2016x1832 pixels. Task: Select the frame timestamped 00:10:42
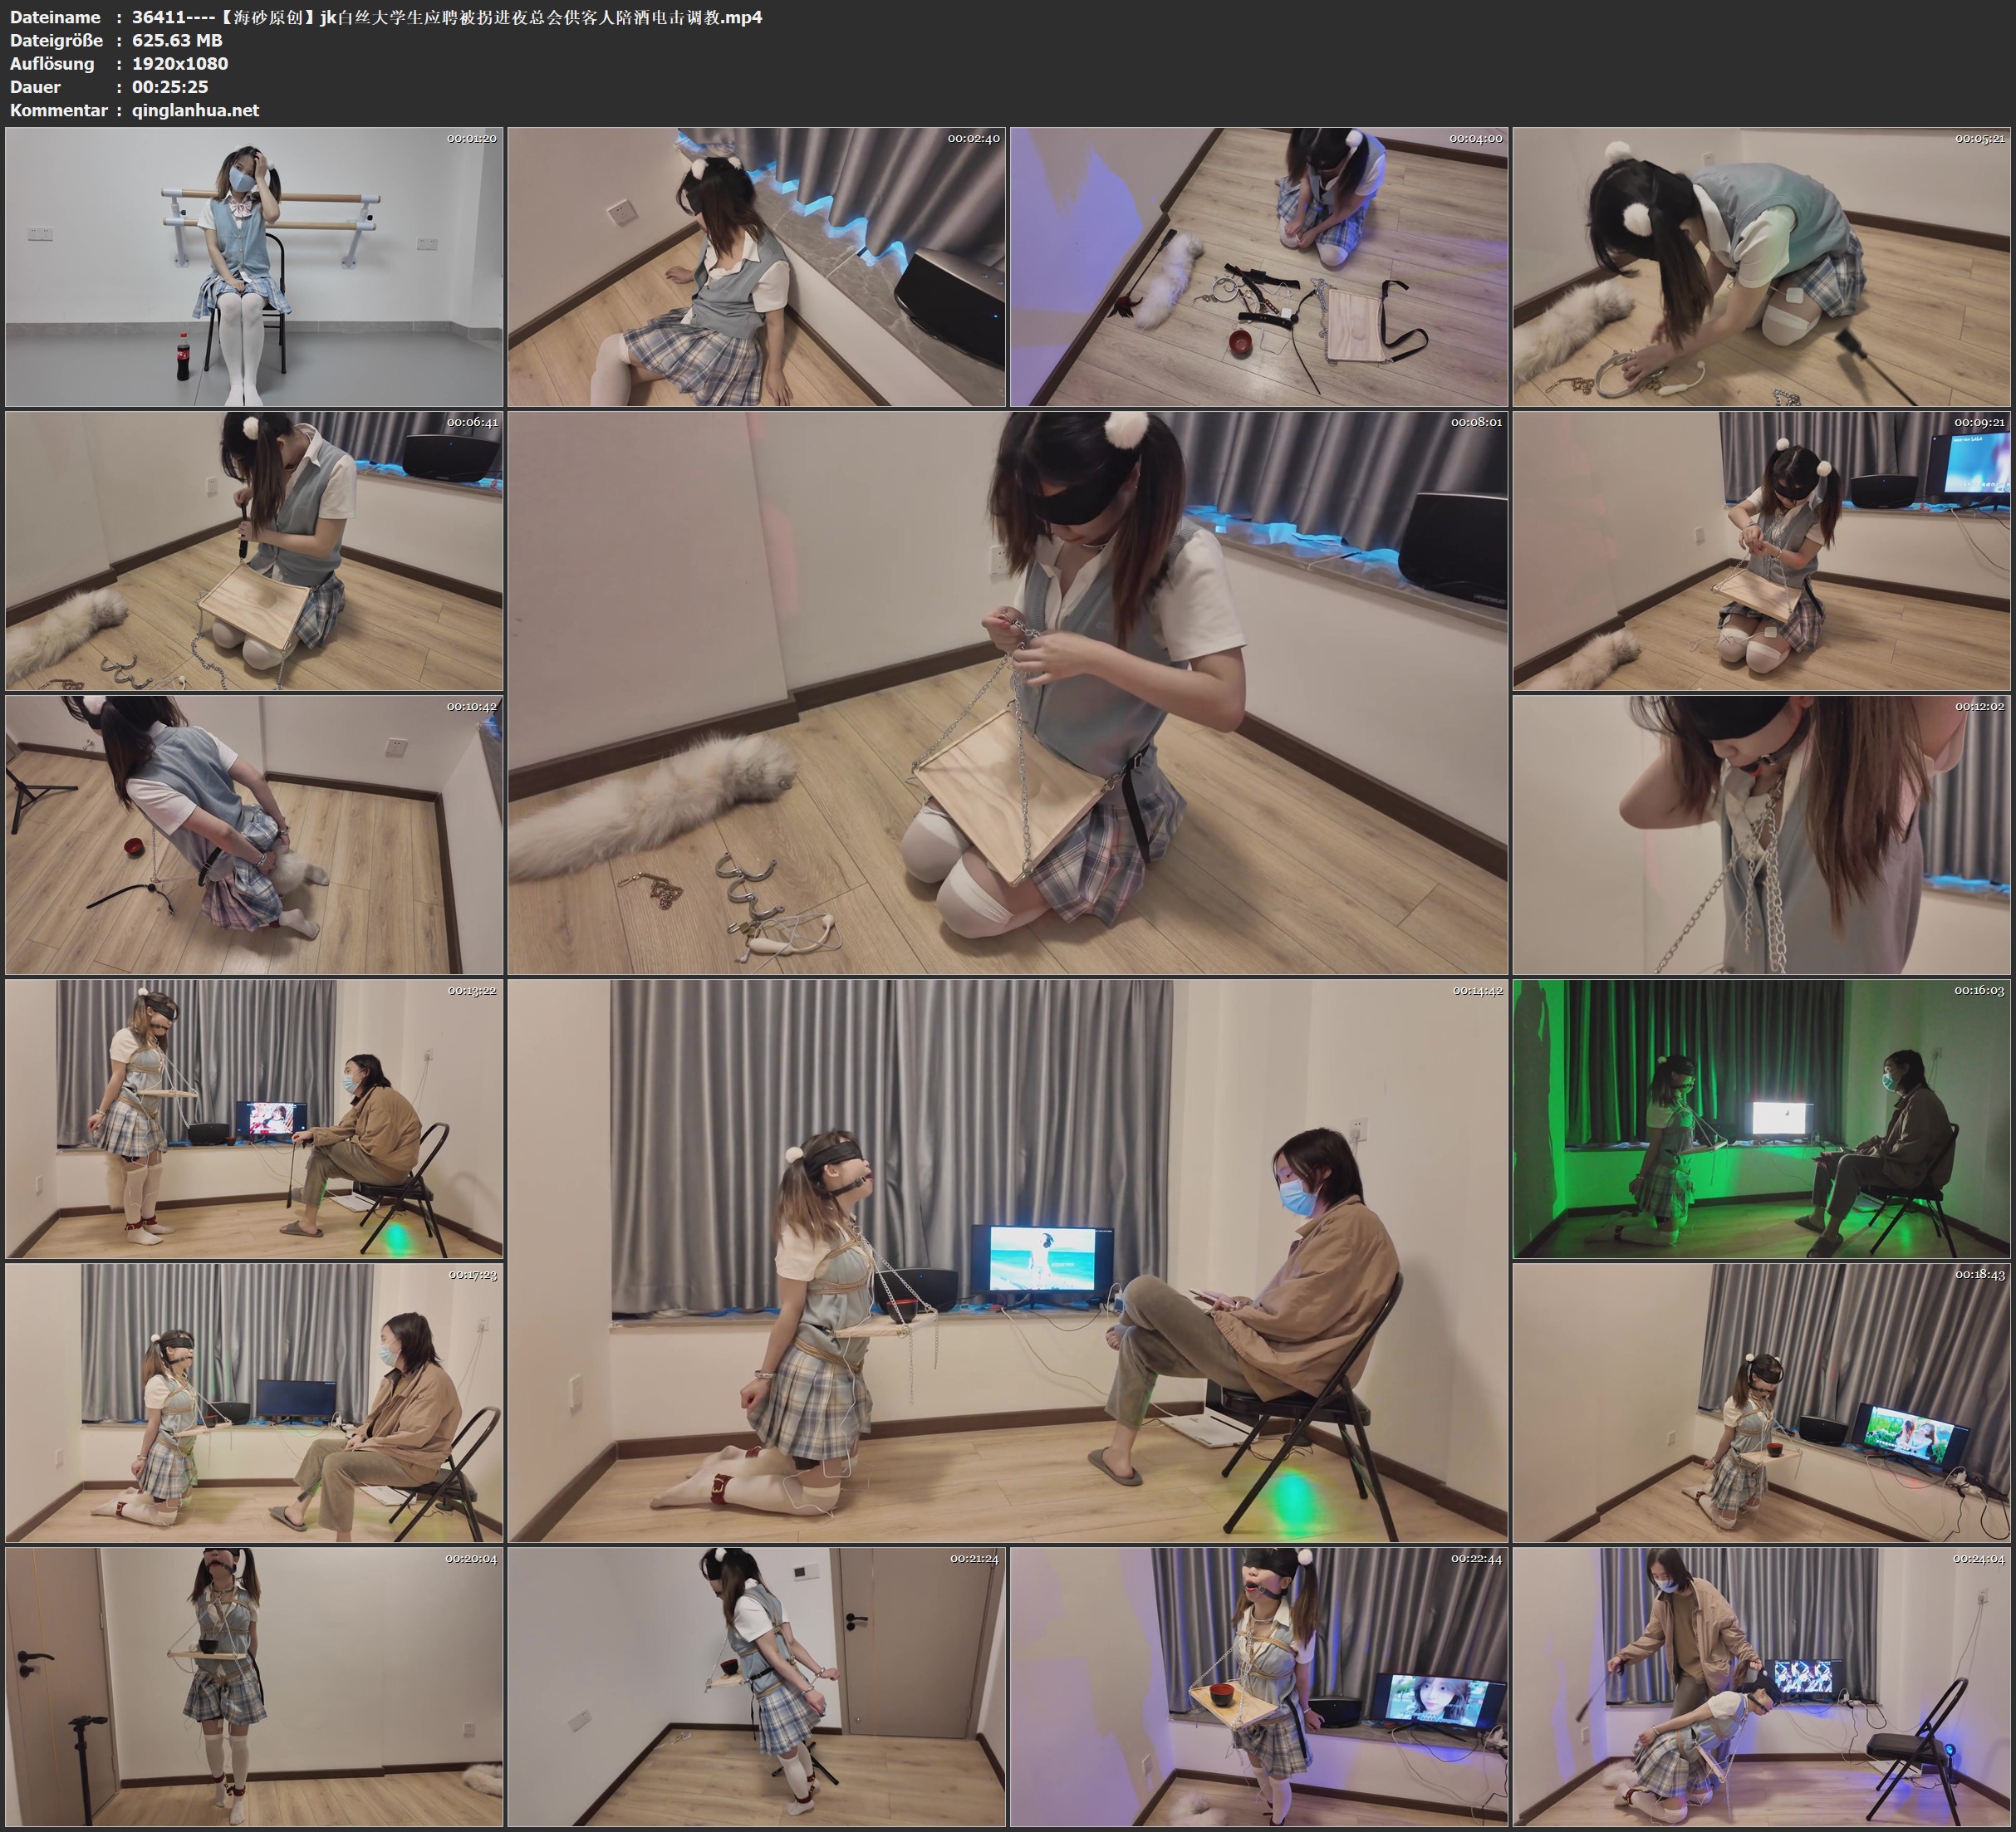tap(254, 834)
